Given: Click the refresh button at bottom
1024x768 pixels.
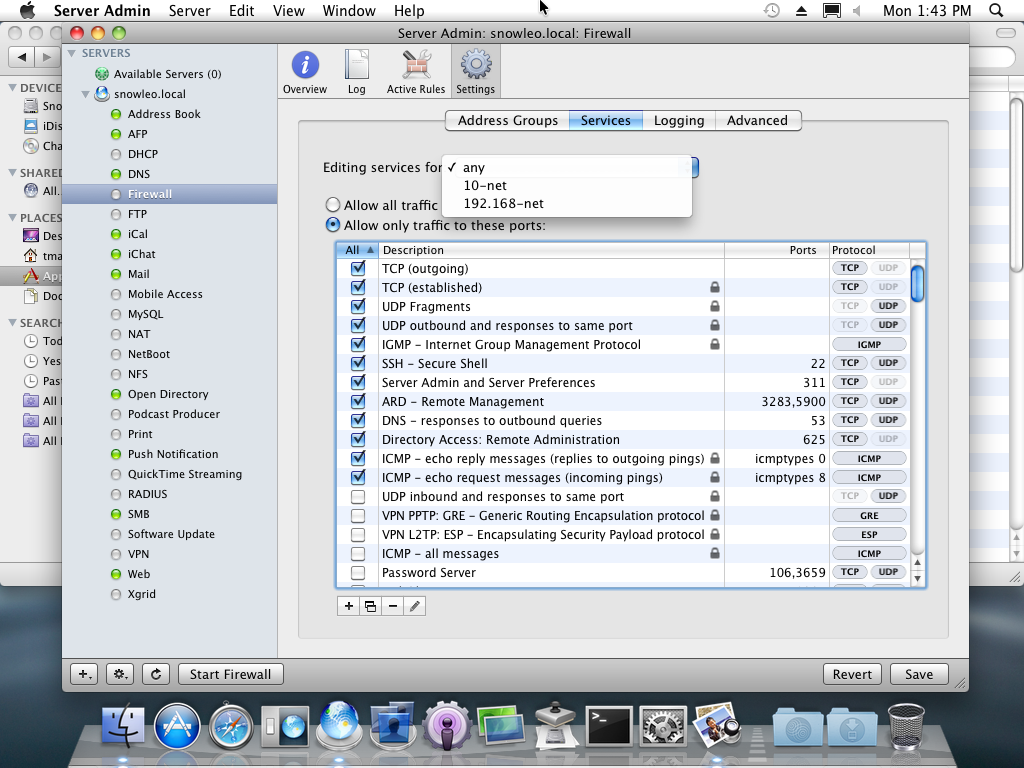Looking at the screenshot, I should click(x=156, y=674).
